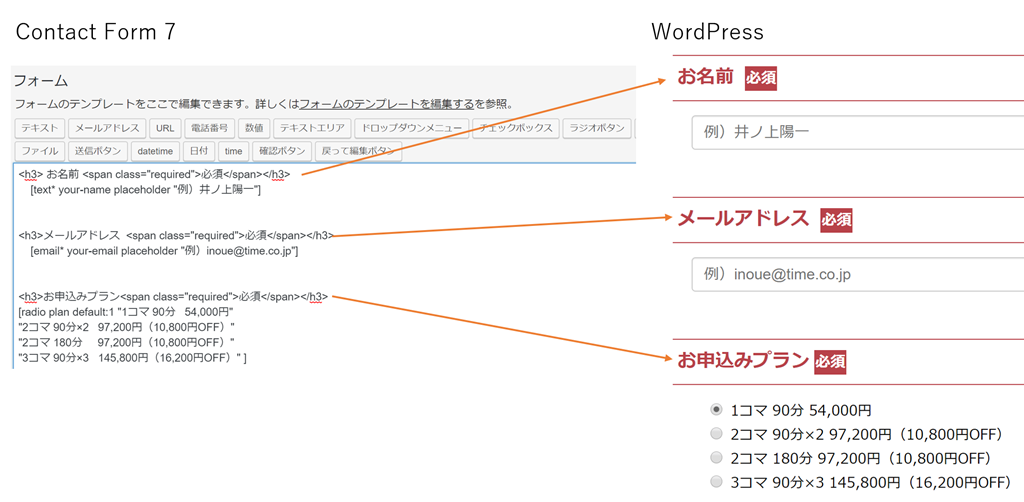Focus the メールアドレス input field
The width and height of the screenshot is (1024, 502).
coord(857,274)
